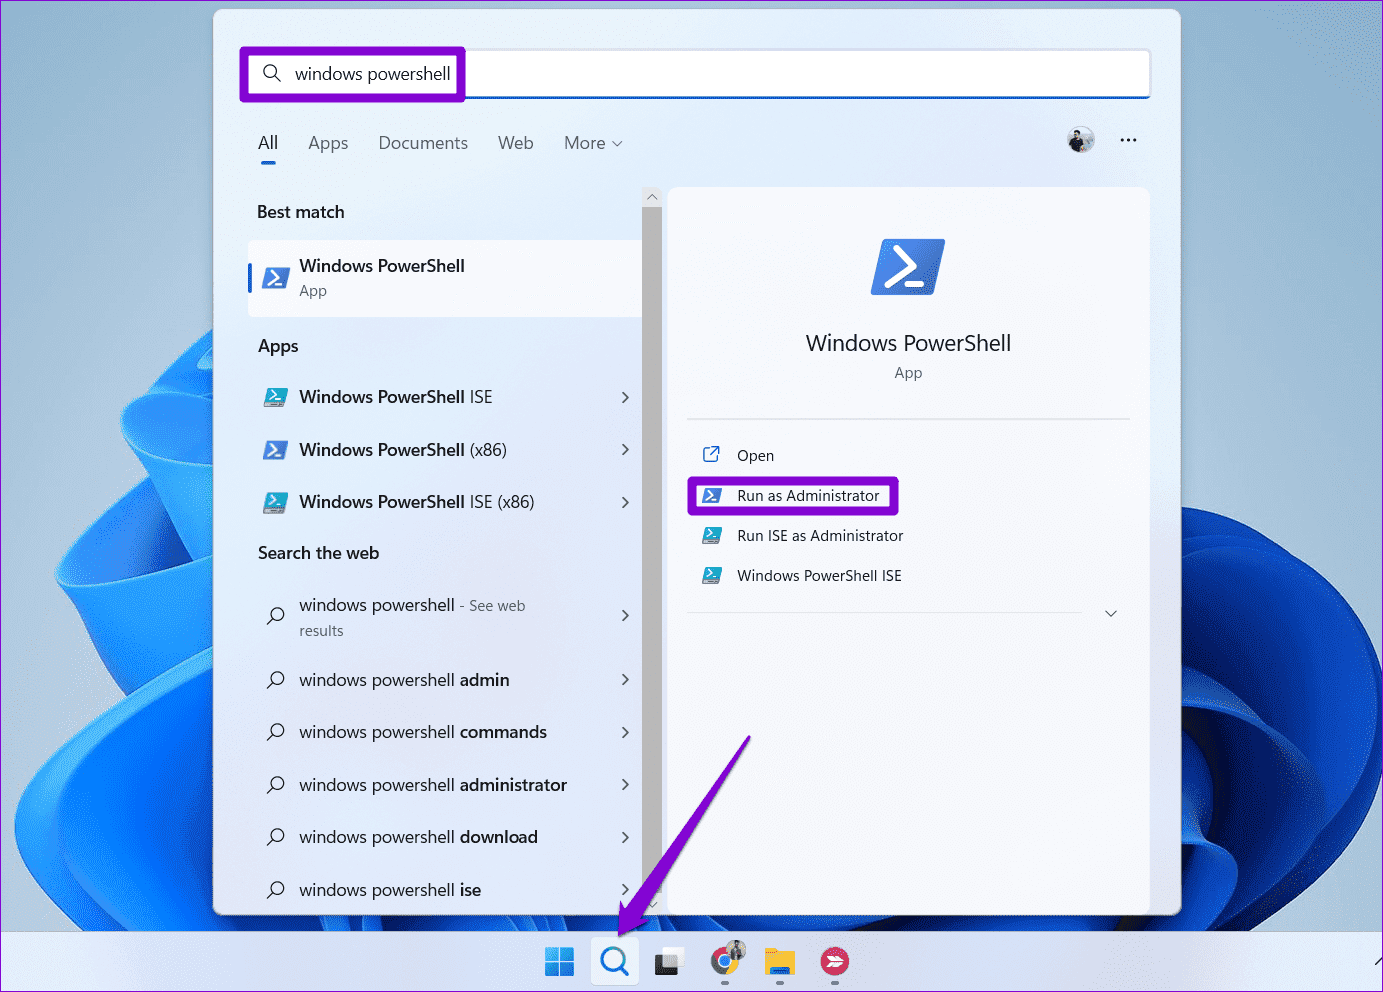Switch to the Apps filter tab
The width and height of the screenshot is (1383, 992).
pos(328,143)
